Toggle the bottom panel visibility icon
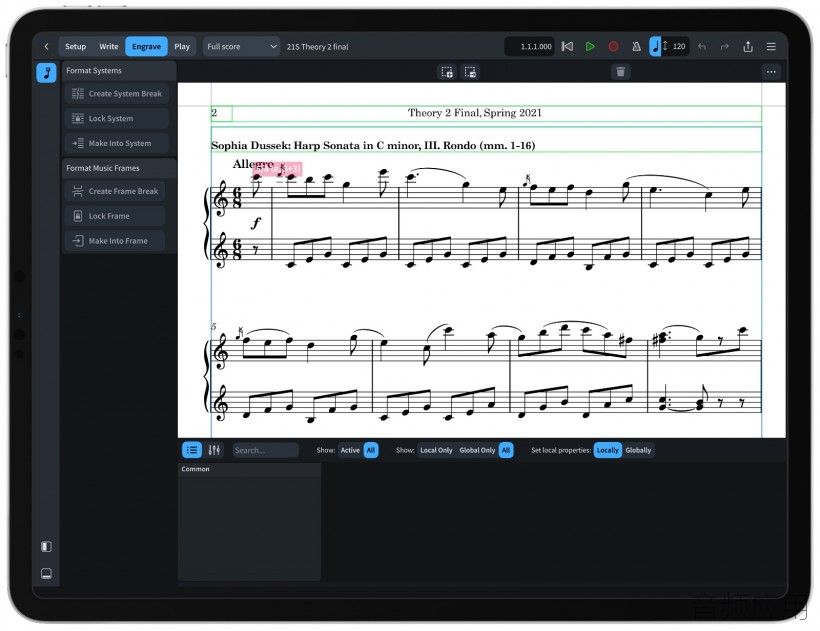 pyautogui.click(x=46, y=573)
